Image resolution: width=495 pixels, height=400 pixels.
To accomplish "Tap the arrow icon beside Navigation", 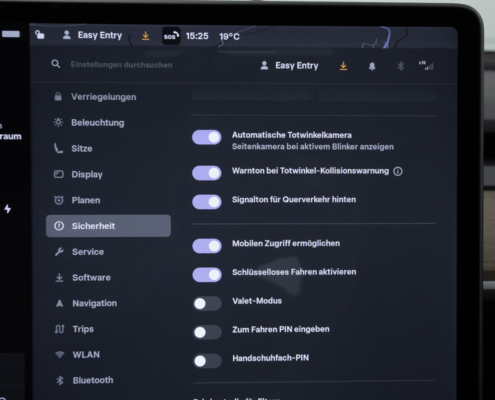I will (59, 303).
